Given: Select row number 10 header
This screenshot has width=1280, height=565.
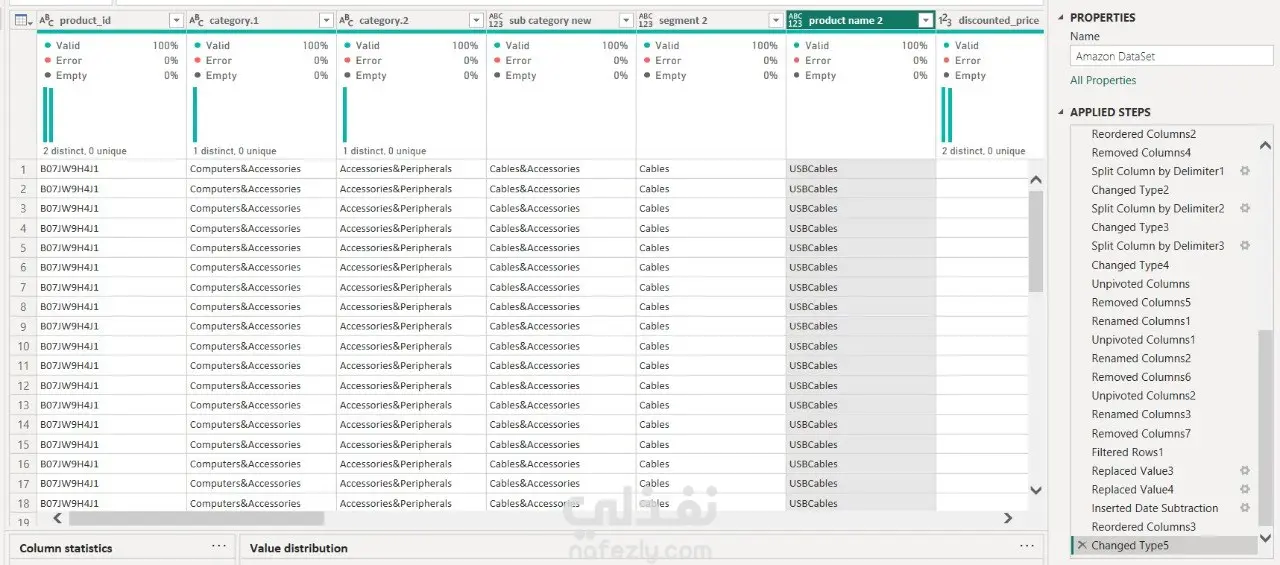Looking at the screenshot, I should pos(23,346).
